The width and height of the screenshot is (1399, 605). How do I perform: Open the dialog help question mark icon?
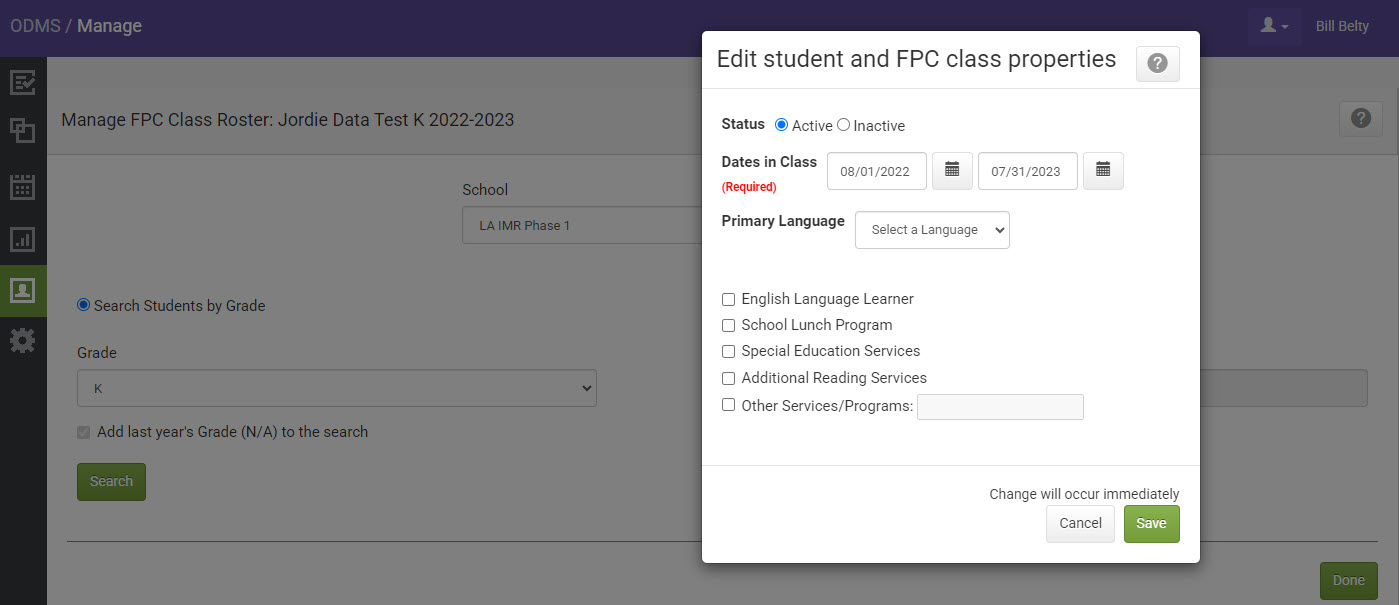coord(1157,63)
